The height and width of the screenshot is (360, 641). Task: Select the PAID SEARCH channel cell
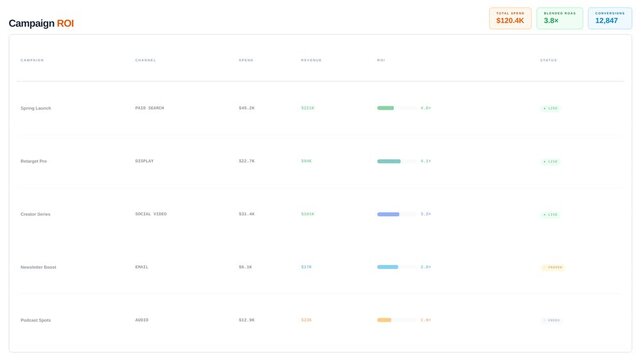click(x=150, y=108)
